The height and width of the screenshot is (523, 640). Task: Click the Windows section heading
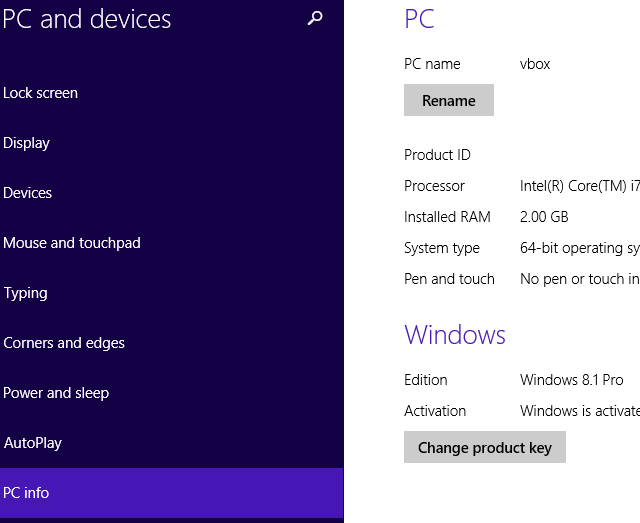coord(455,335)
